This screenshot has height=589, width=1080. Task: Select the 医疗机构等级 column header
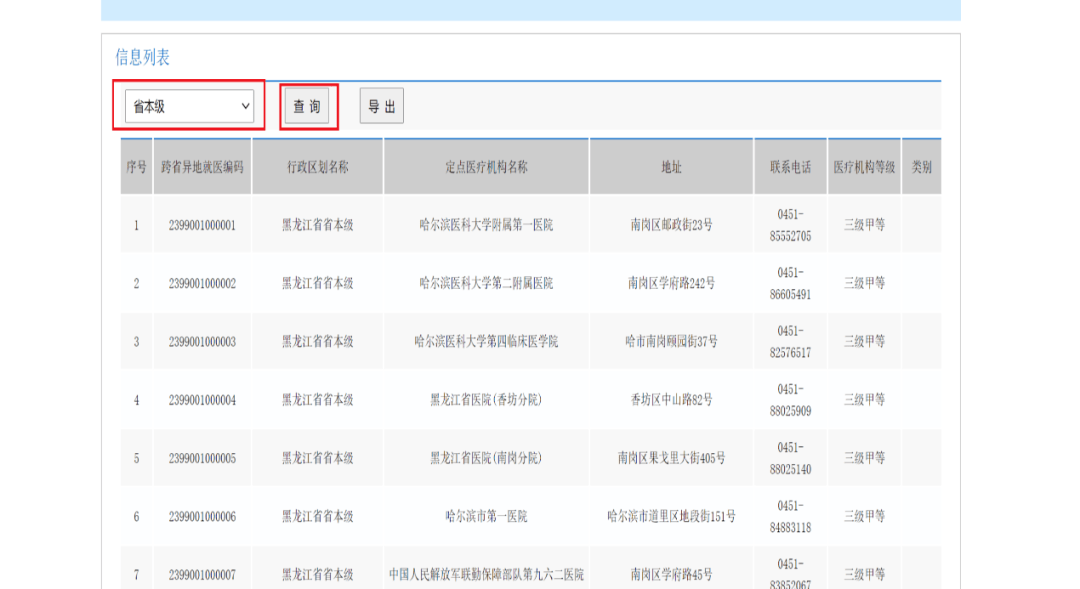(x=864, y=167)
